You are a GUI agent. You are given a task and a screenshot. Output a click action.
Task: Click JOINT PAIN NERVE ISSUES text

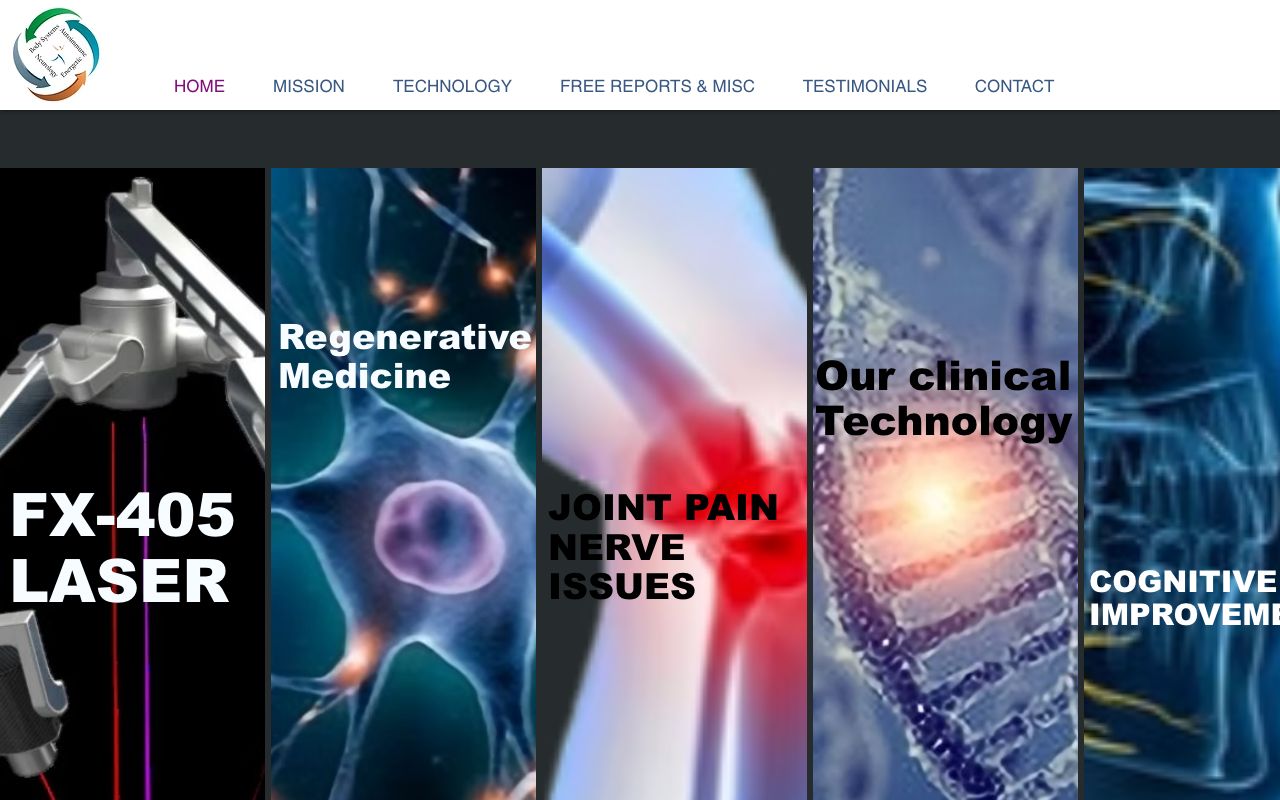663,547
